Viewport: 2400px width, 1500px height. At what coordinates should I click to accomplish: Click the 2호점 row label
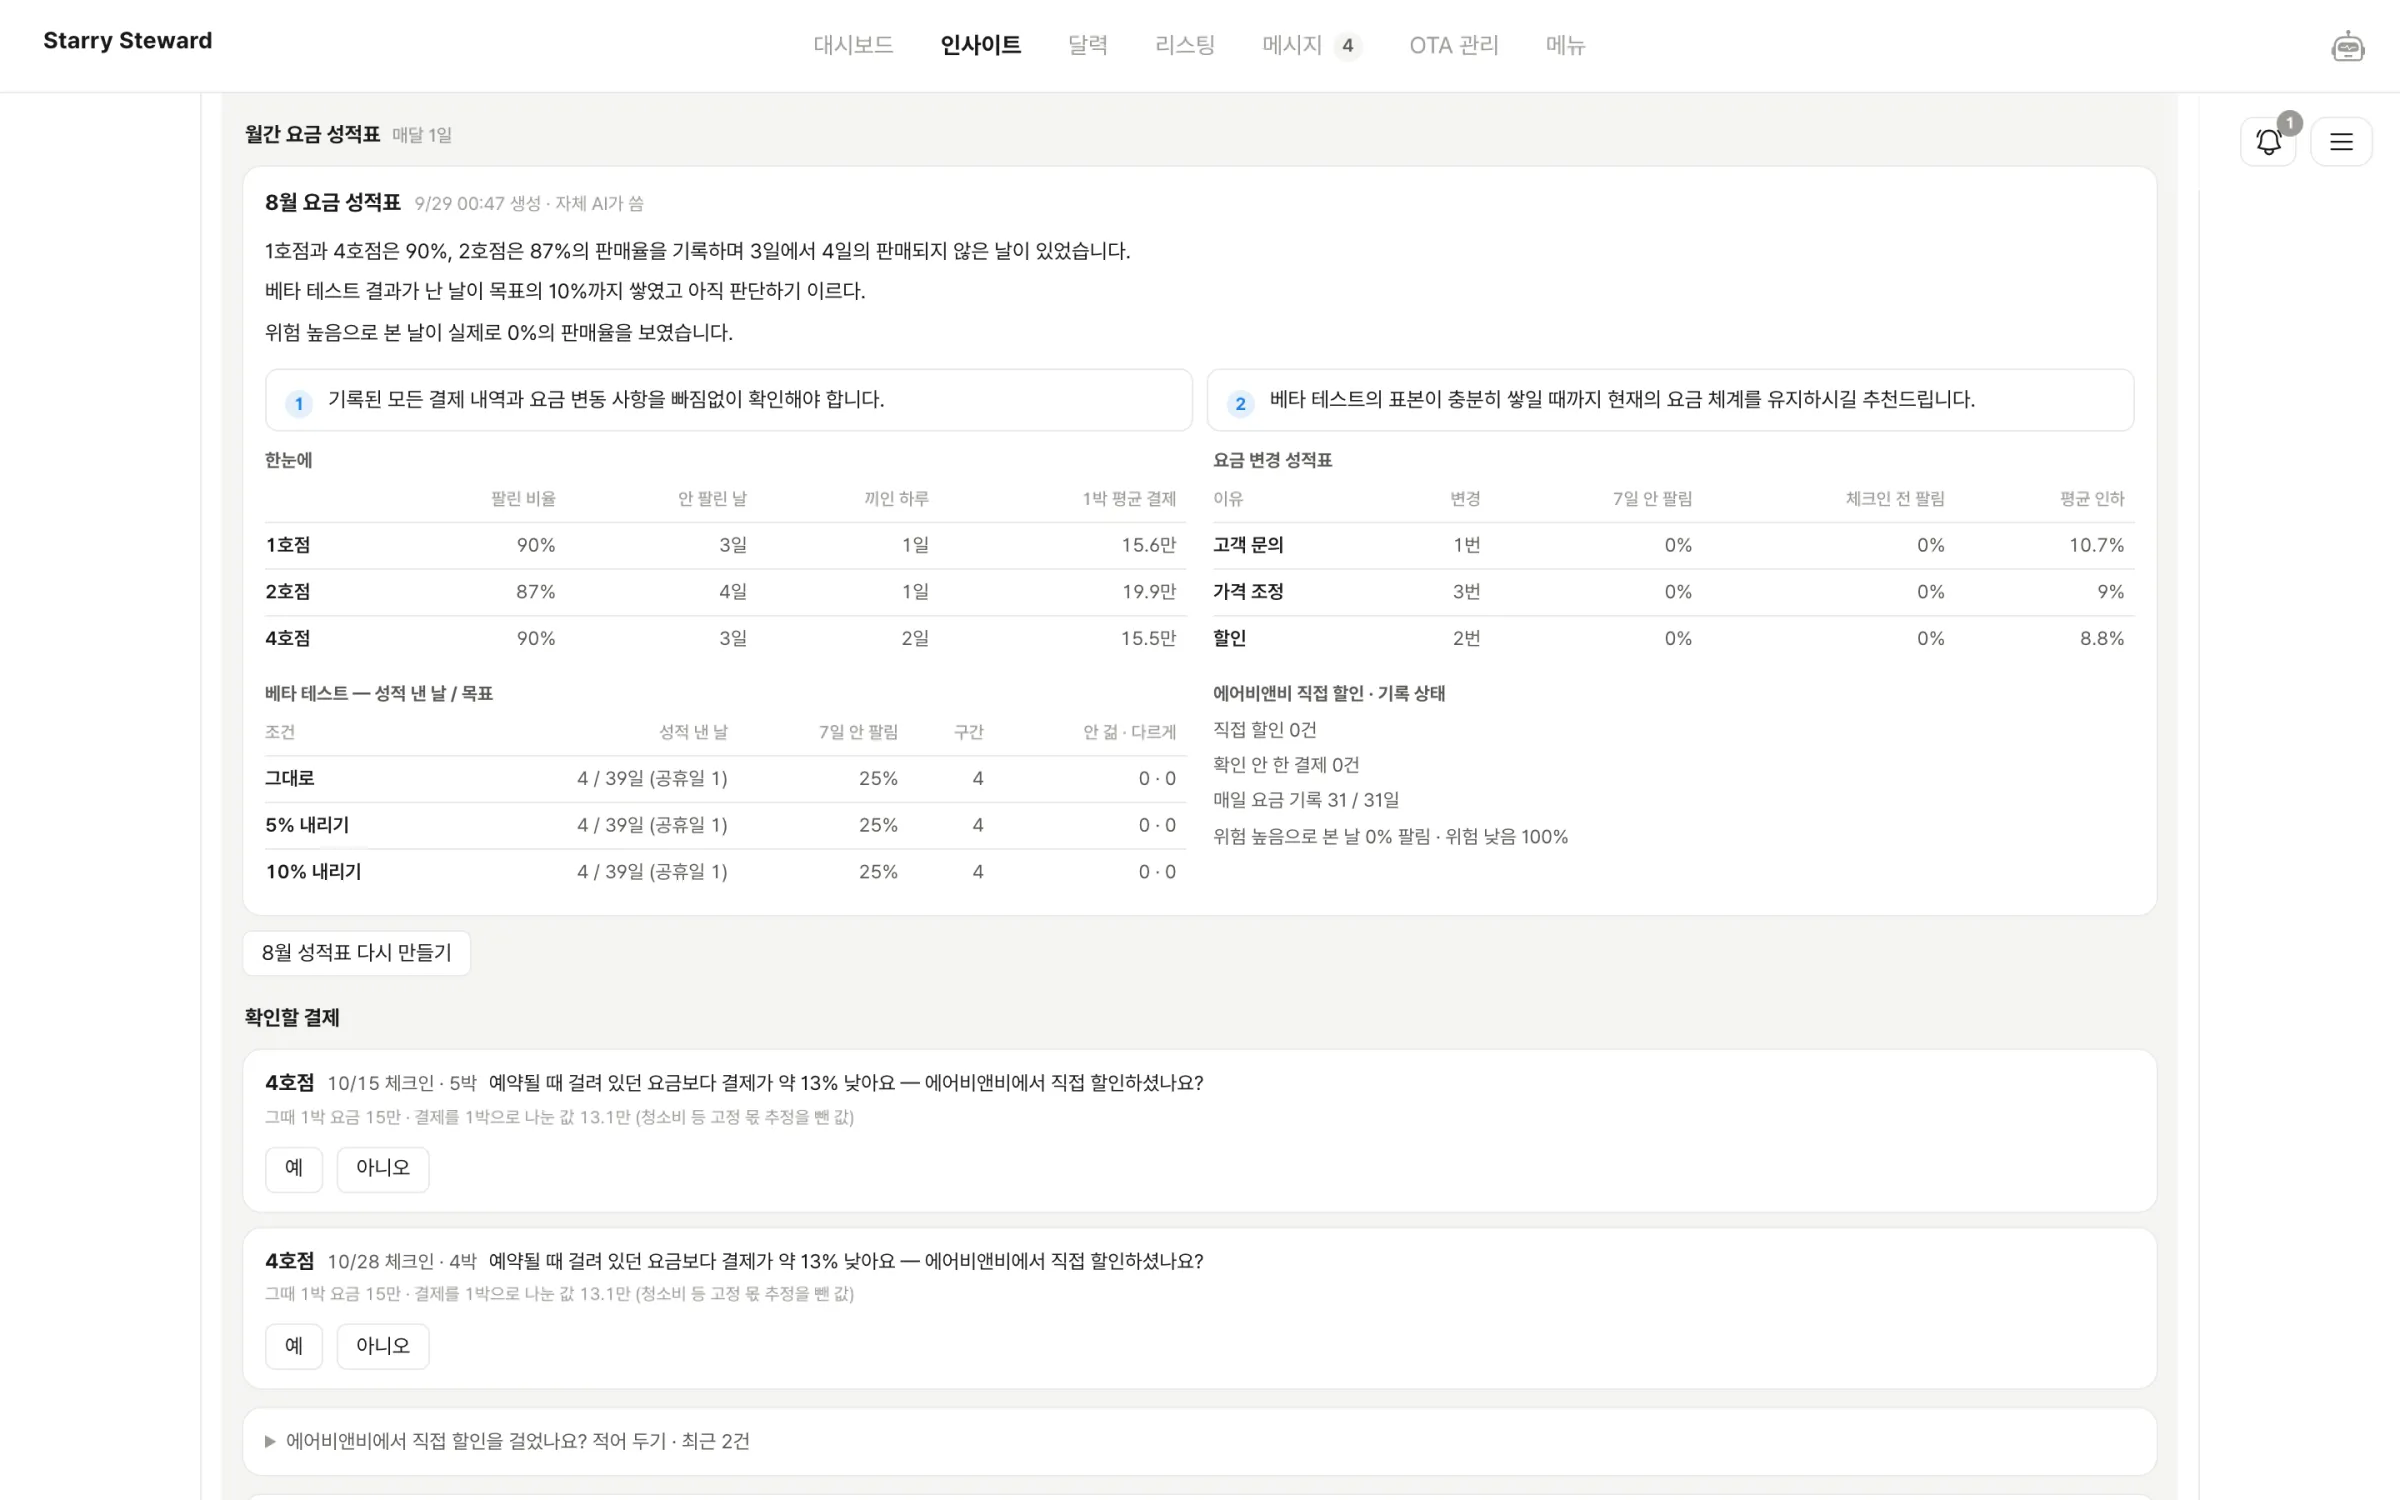[288, 592]
